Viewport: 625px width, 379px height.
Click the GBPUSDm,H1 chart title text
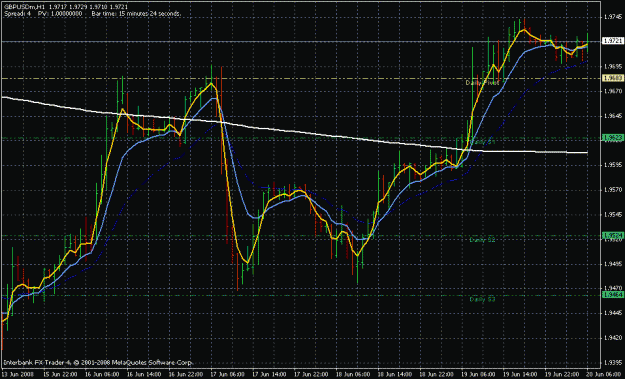tap(24, 7)
